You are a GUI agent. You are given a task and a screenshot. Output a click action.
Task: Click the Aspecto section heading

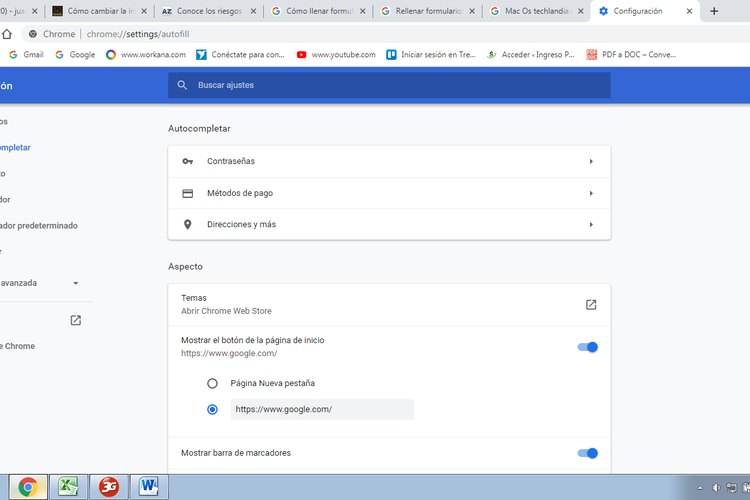[185, 267]
